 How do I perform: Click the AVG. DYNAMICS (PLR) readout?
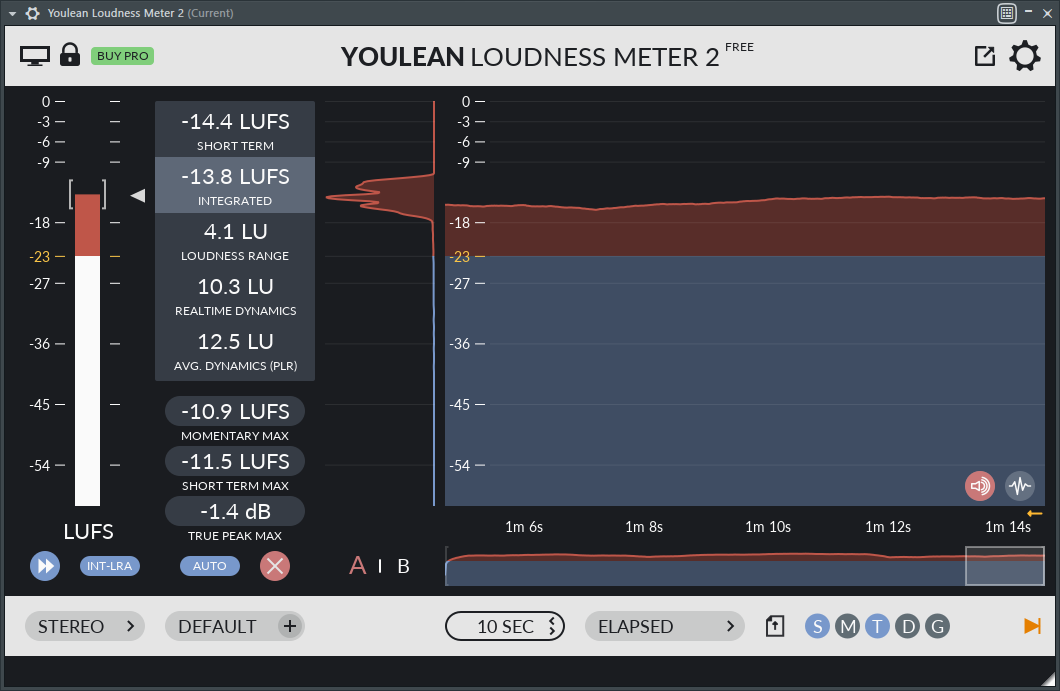pyautogui.click(x=235, y=351)
